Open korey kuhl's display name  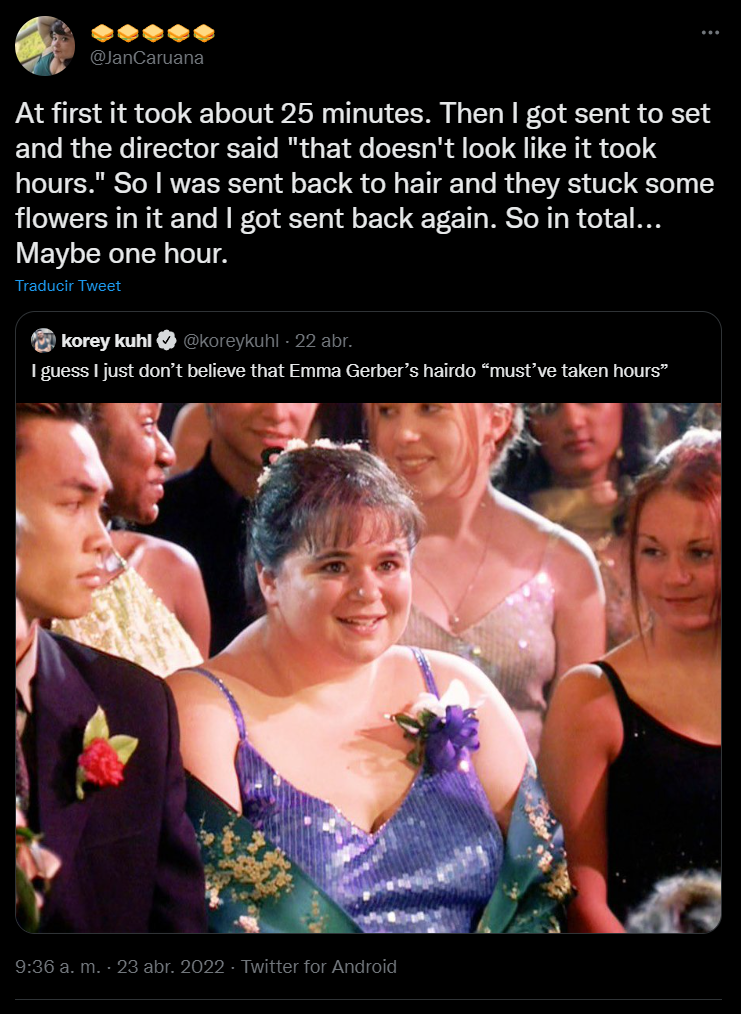pyautogui.click(x=106, y=340)
